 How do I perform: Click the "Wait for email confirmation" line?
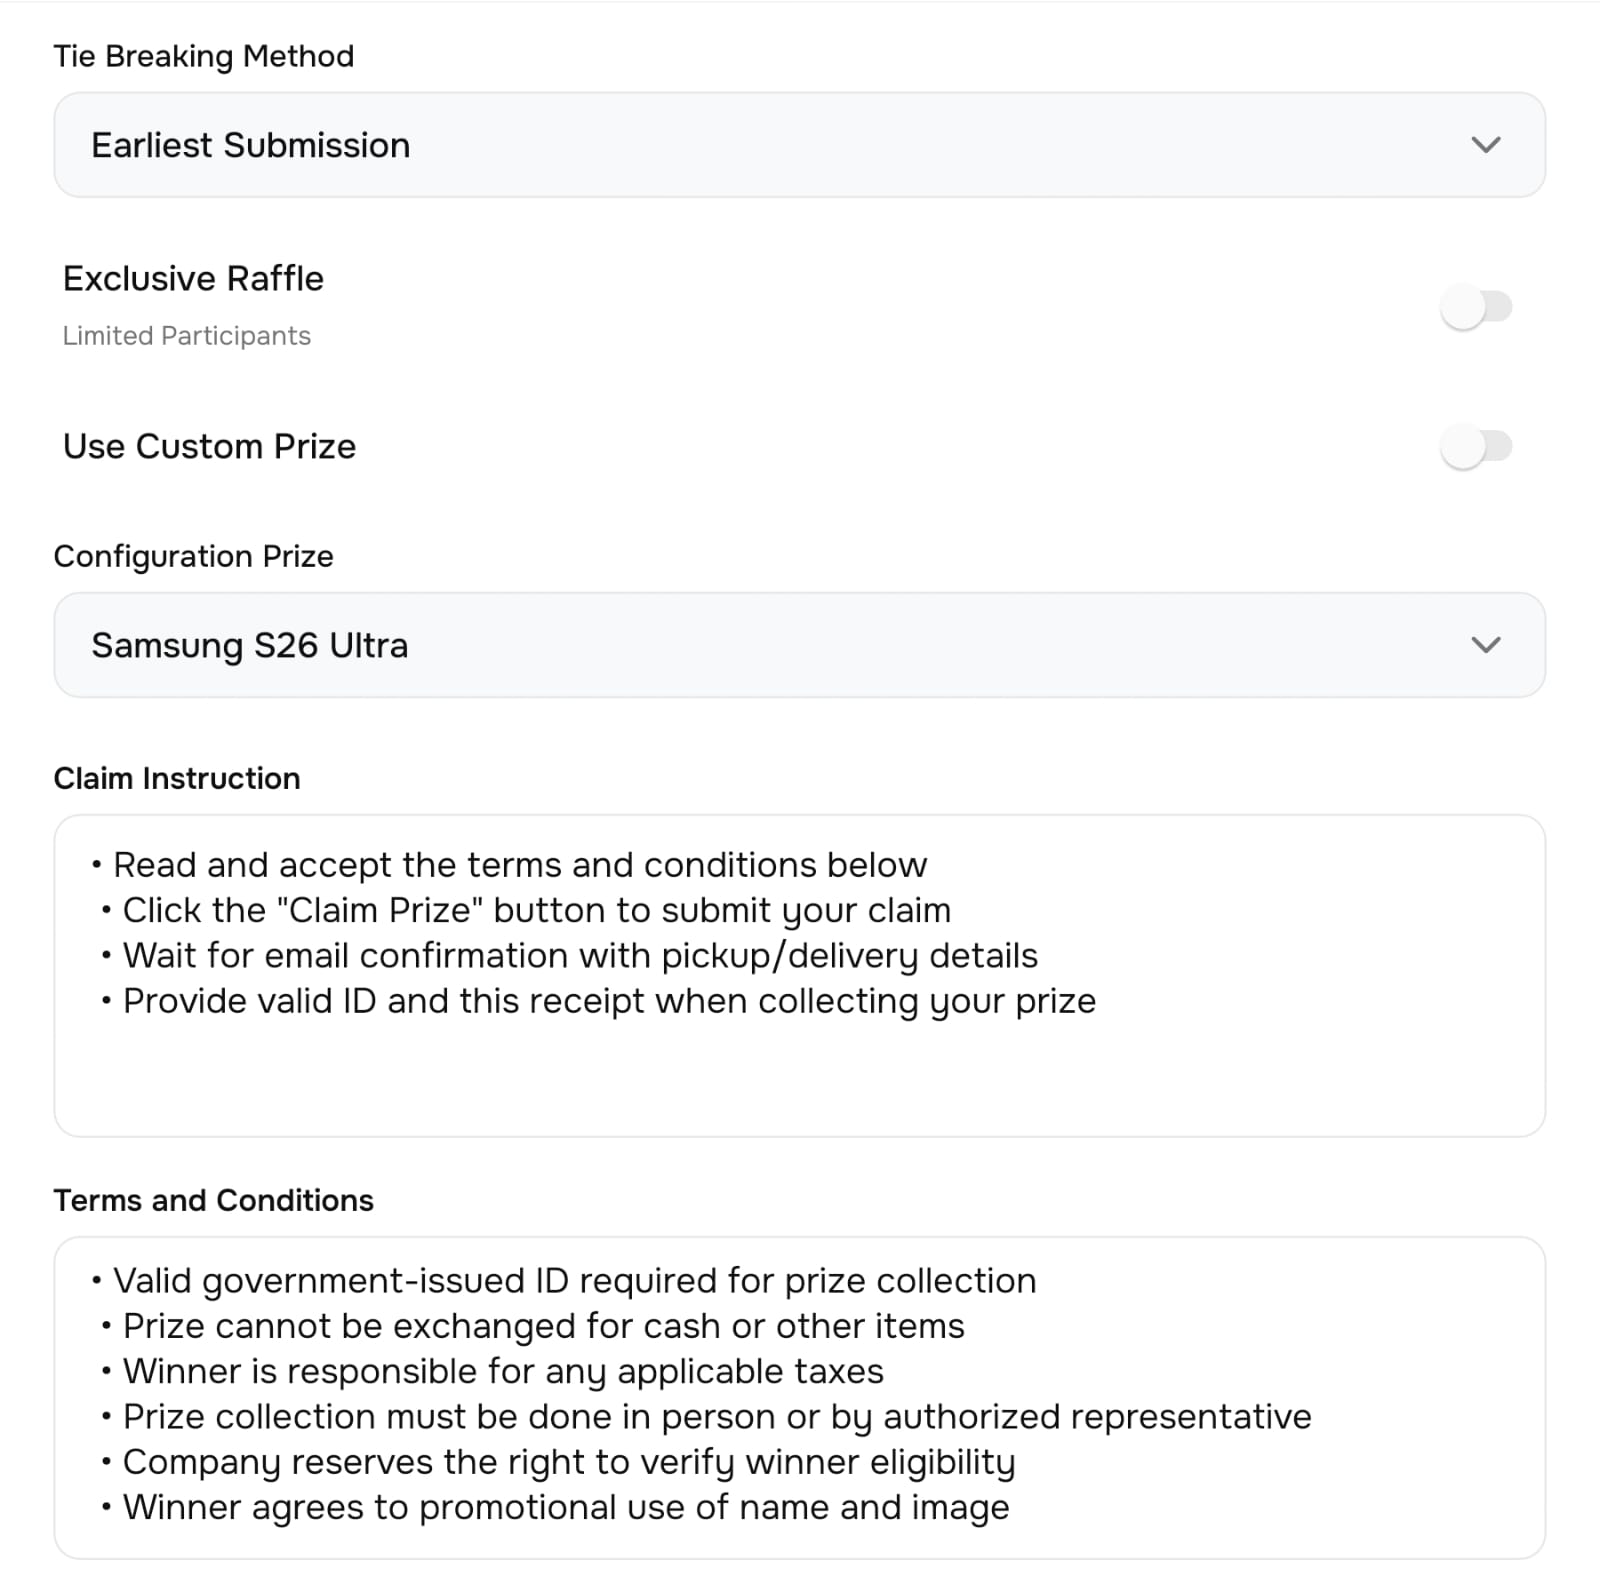[580, 956]
